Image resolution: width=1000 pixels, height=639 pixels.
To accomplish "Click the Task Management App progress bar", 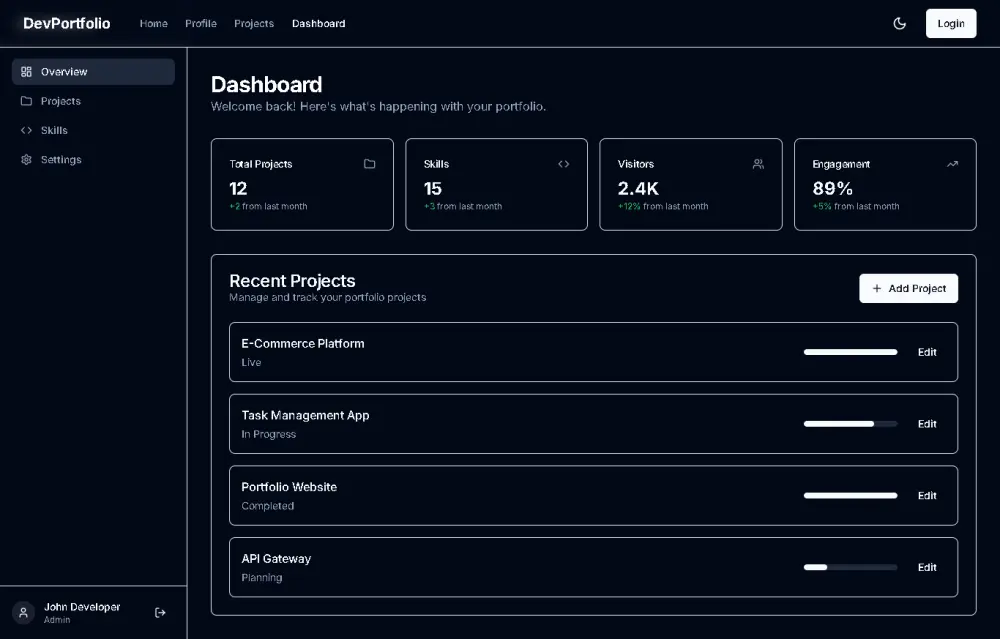I will pyautogui.click(x=850, y=424).
